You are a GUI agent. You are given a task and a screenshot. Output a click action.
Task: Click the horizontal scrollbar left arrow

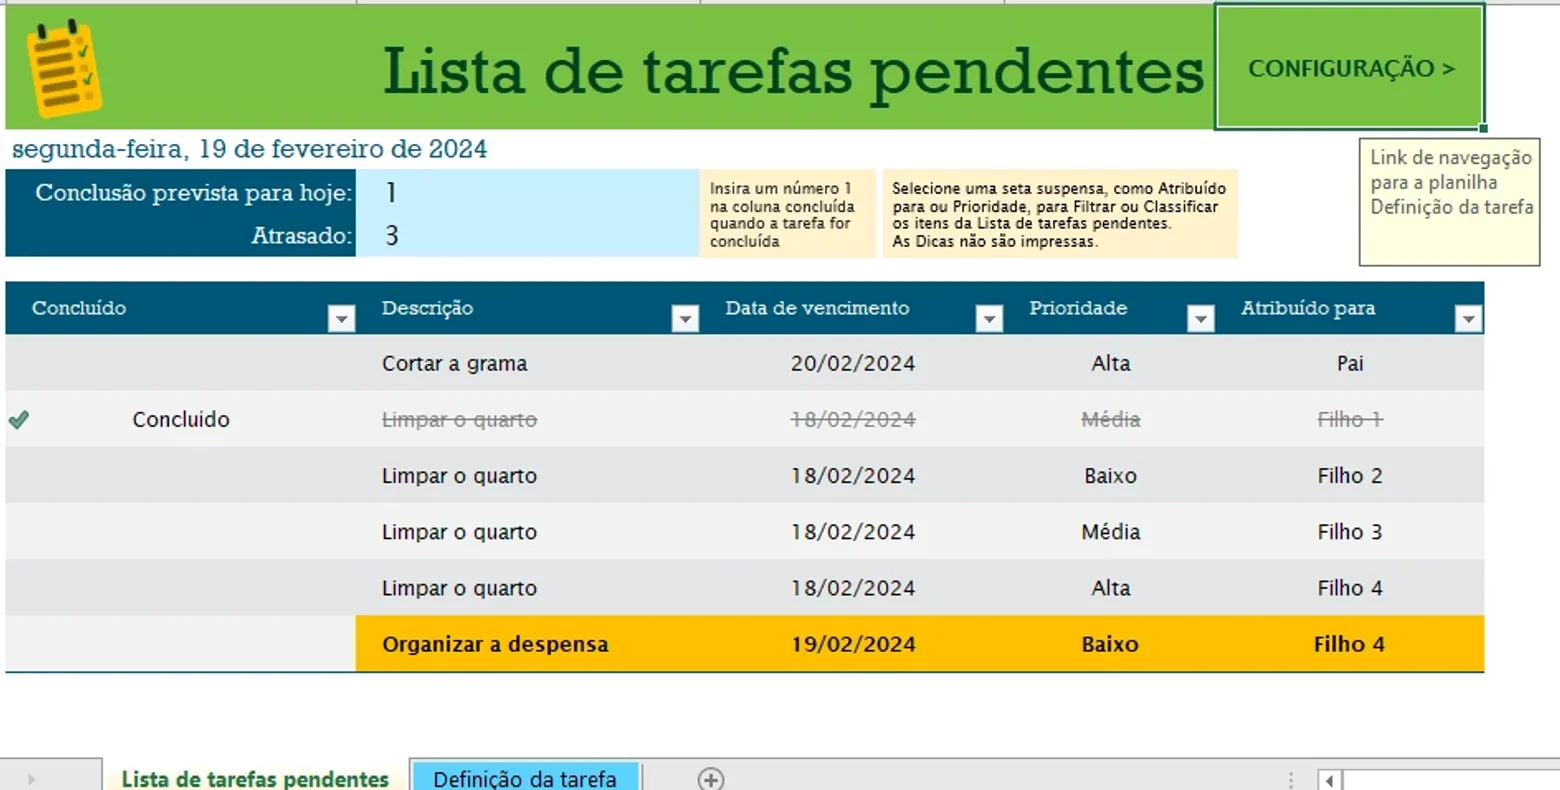[x=1329, y=780]
